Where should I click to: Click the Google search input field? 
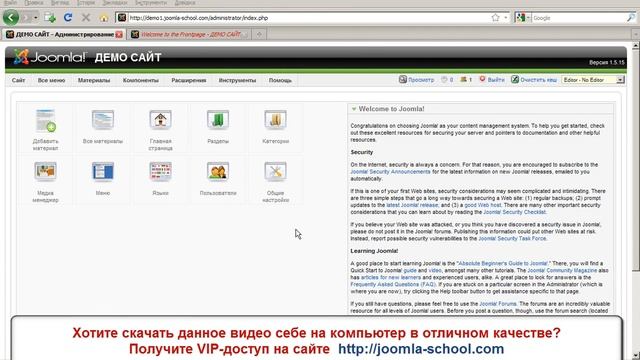[x=579, y=18]
